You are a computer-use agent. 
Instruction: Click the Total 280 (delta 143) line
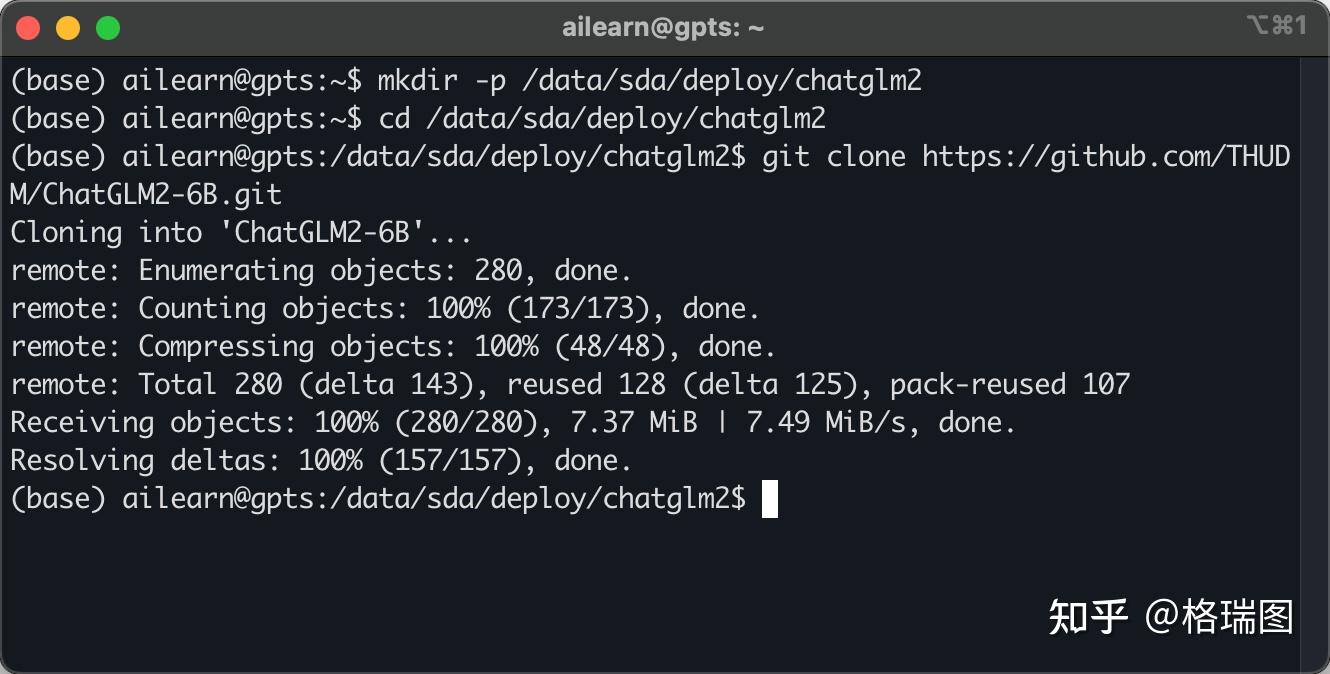click(570, 385)
